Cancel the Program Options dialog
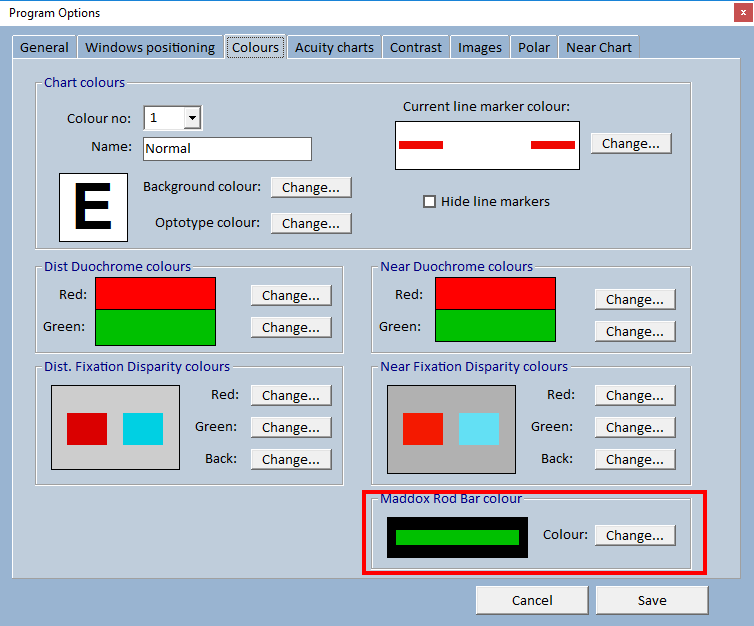The image size is (754, 626). 532,600
